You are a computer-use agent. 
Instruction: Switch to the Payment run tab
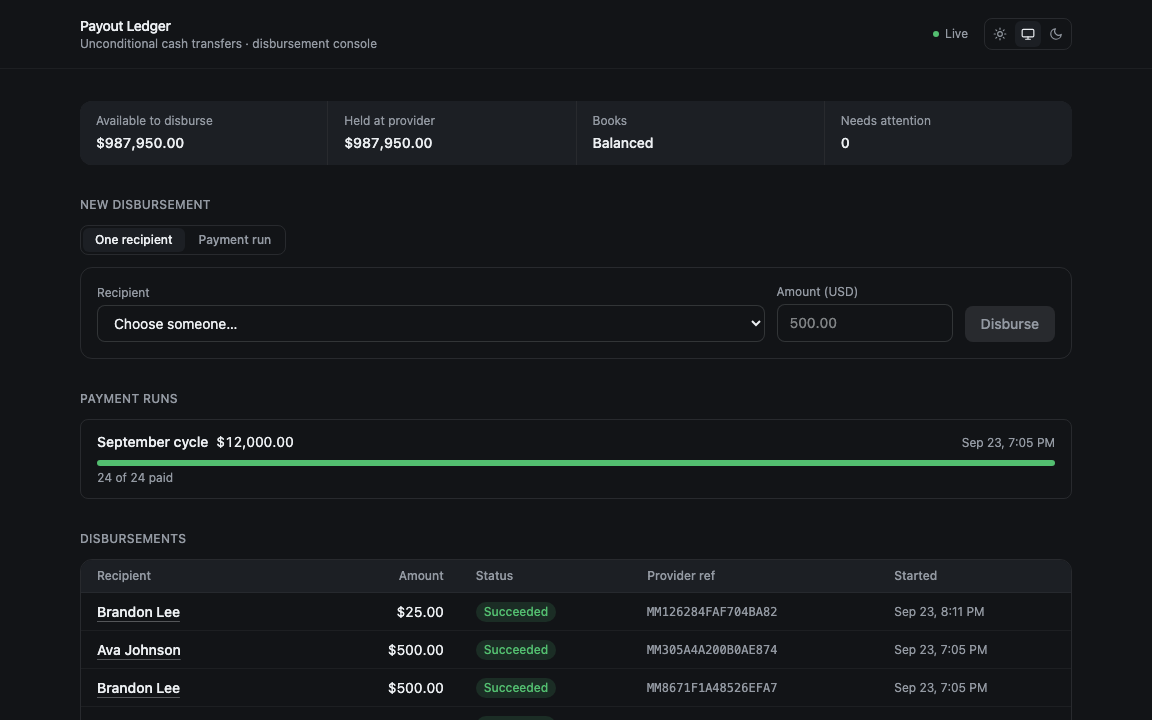234,240
